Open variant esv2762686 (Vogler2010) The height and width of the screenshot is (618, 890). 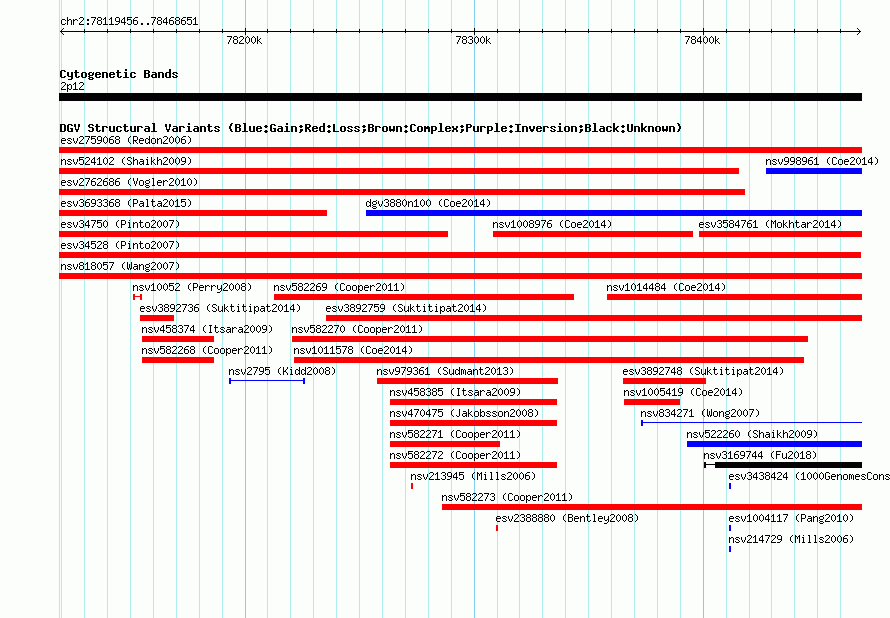point(129,182)
